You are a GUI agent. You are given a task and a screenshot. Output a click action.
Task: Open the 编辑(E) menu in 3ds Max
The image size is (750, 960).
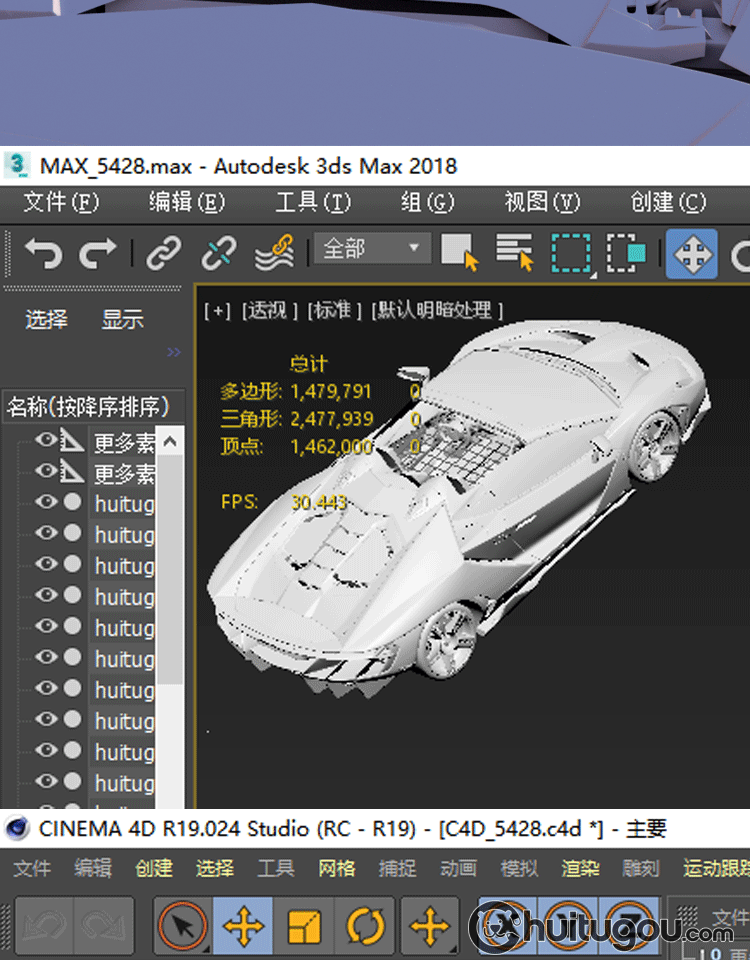click(x=187, y=202)
